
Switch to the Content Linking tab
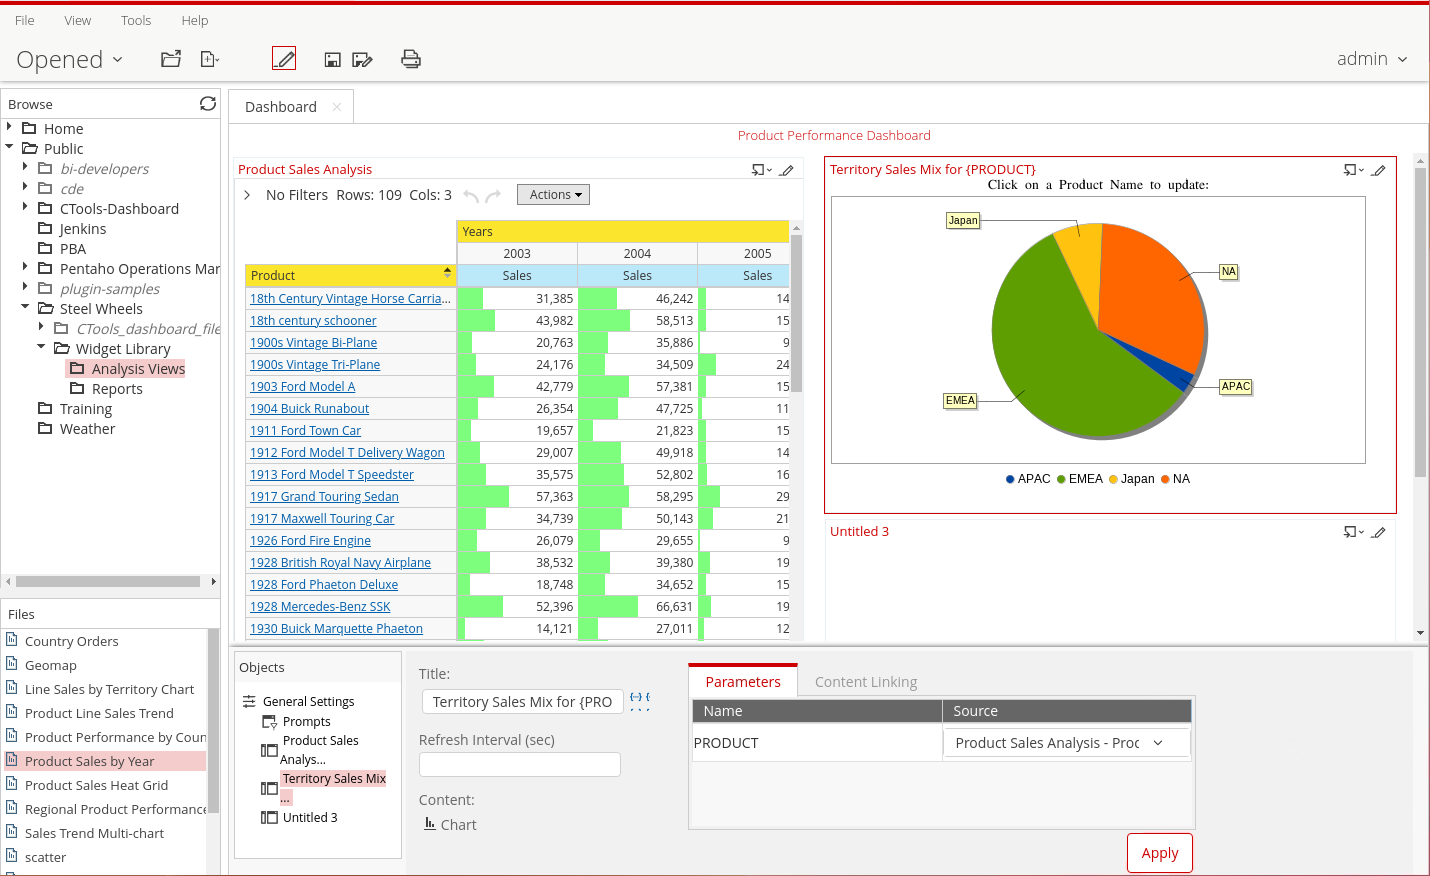tap(865, 682)
